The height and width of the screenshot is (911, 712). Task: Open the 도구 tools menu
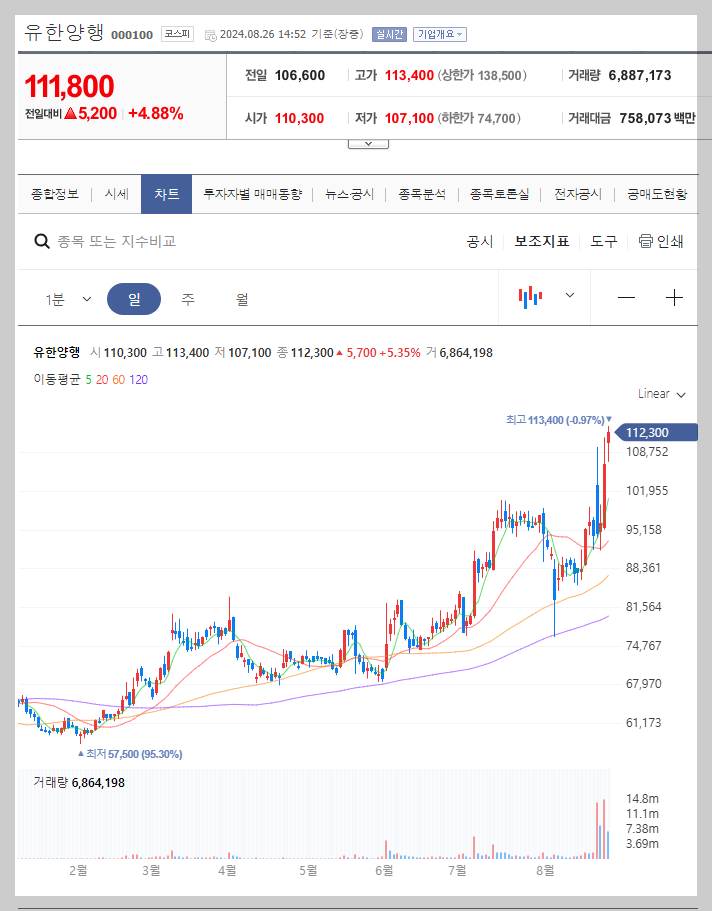click(x=604, y=240)
